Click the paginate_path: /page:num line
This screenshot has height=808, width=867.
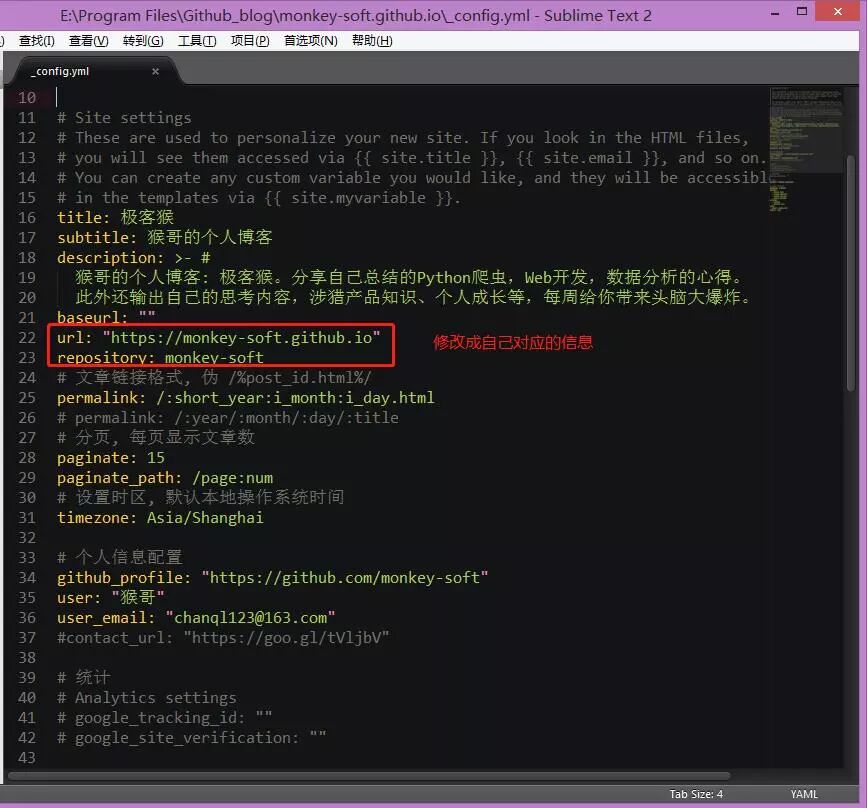pyautogui.click(x=165, y=478)
